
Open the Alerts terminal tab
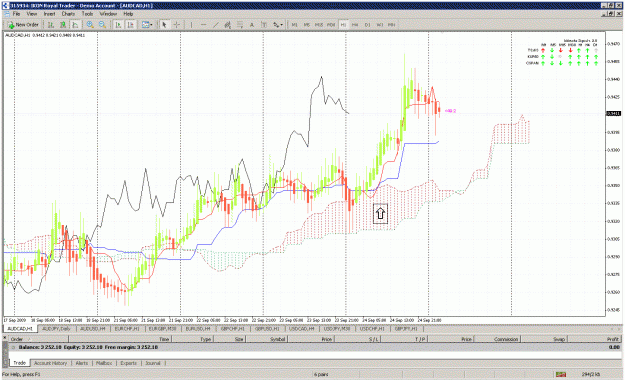coord(82,363)
